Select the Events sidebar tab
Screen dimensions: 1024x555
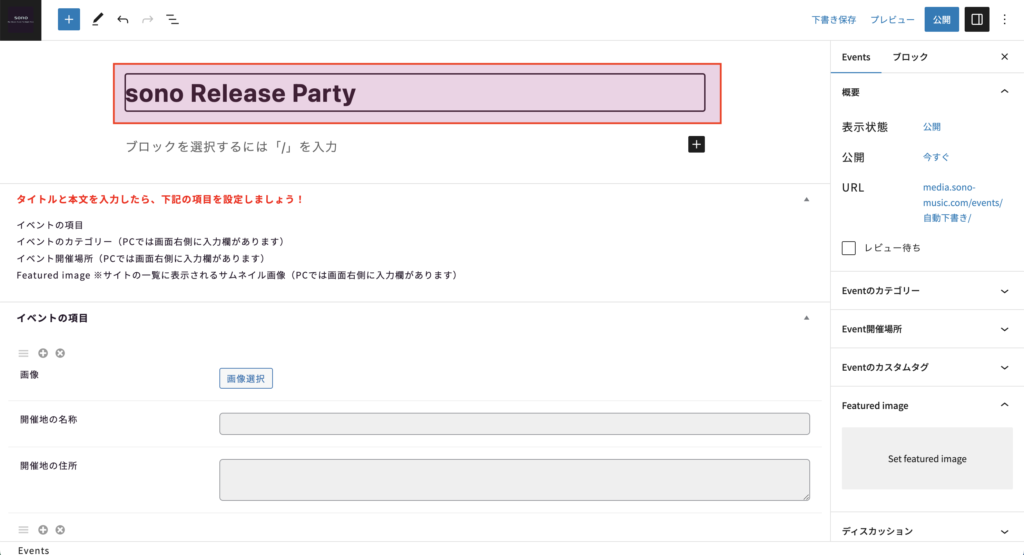(x=856, y=57)
